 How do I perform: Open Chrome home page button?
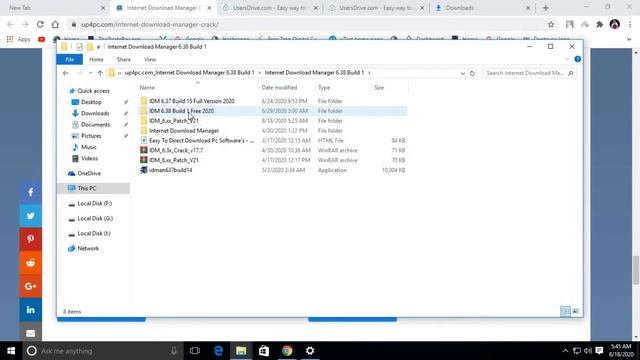tap(55, 24)
